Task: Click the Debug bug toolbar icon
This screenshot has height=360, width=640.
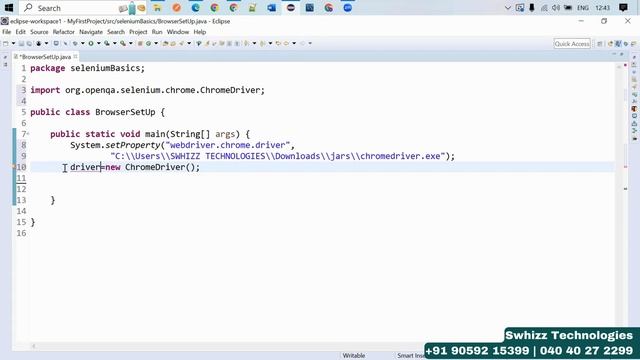Action: (75, 43)
